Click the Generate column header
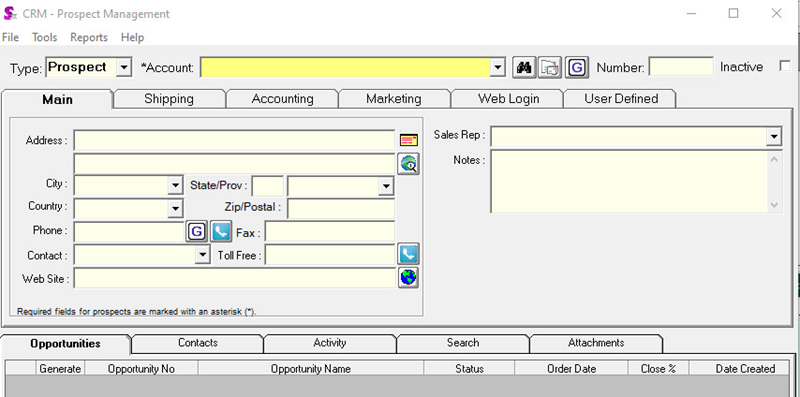This screenshot has height=397, width=800. pos(60,368)
